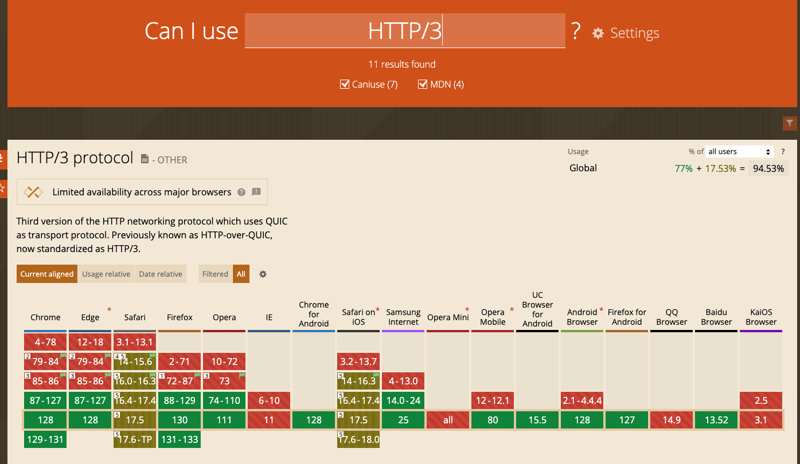Toggle the Caniuse (7) checkbox
The image size is (800, 464).
pyautogui.click(x=344, y=84)
